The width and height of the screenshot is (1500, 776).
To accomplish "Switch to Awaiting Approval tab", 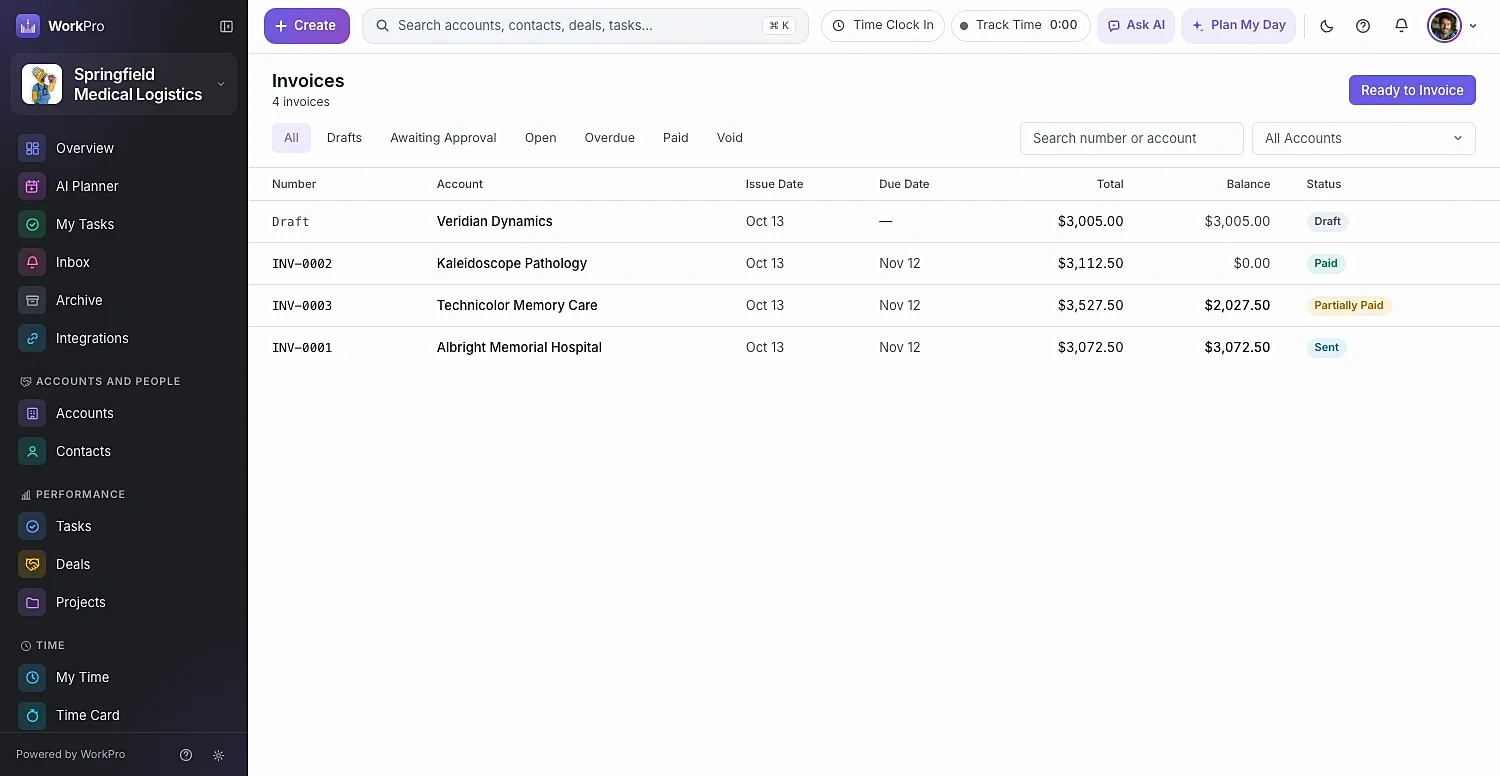I will click(443, 138).
